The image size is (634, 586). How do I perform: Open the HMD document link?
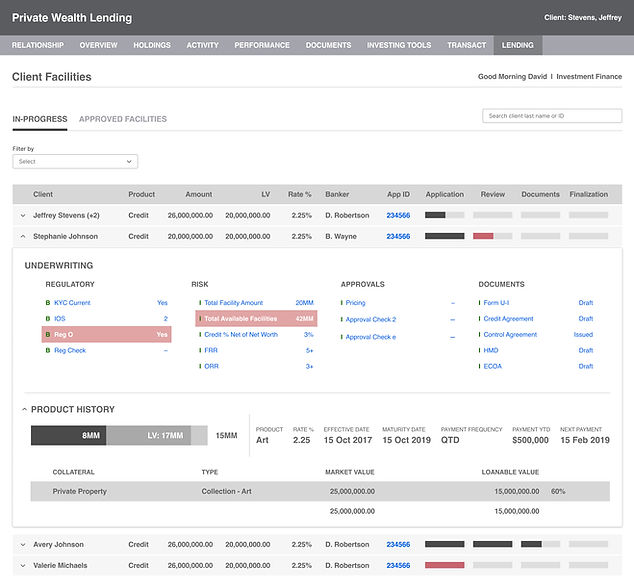[x=491, y=350]
